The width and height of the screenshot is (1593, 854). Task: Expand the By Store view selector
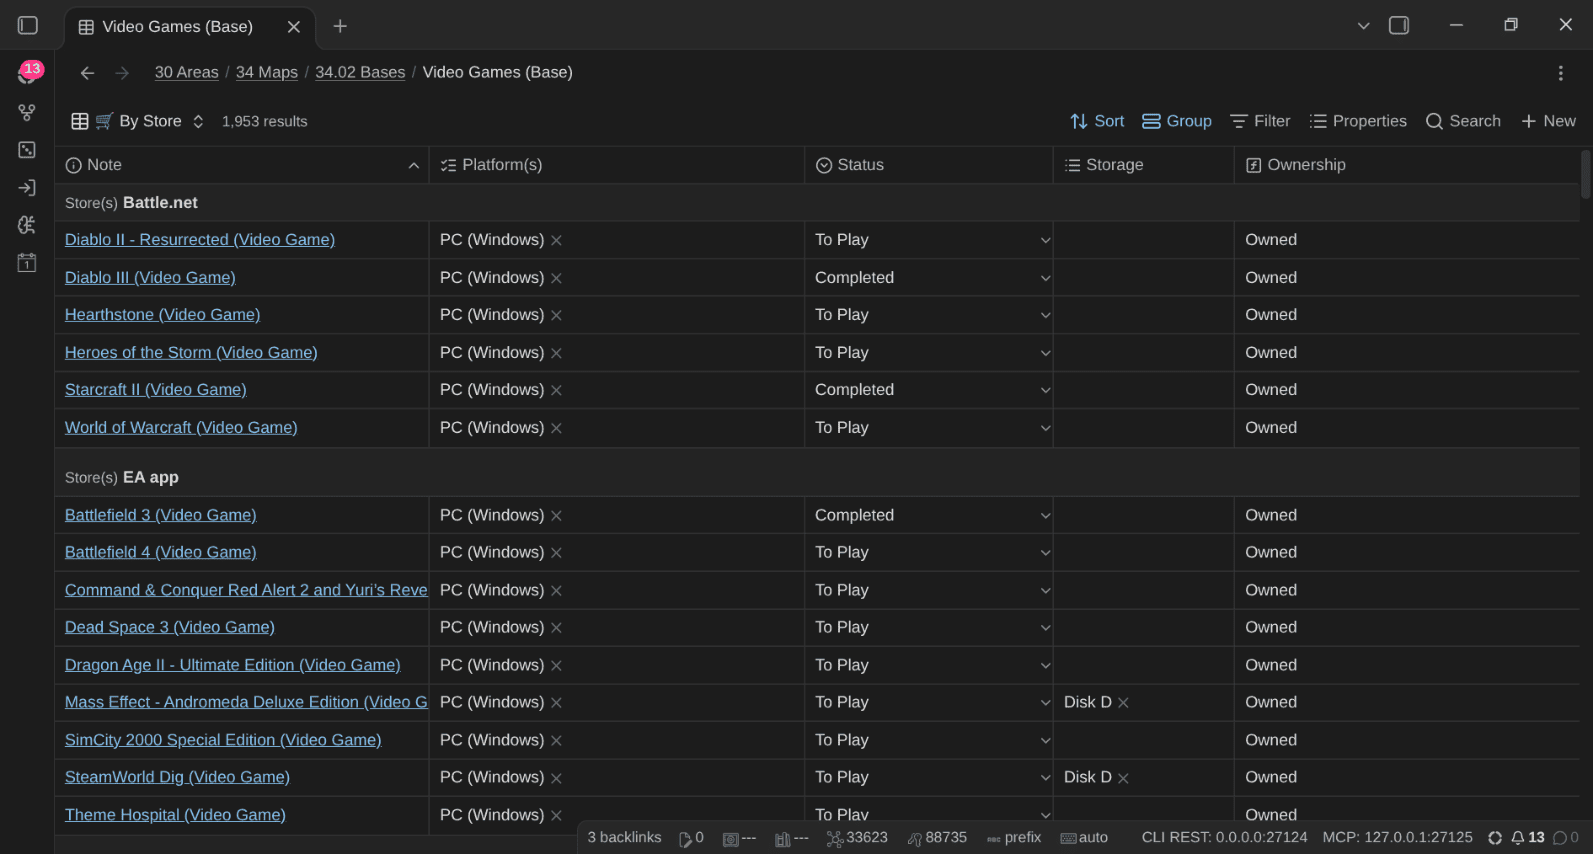tap(138, 121)
